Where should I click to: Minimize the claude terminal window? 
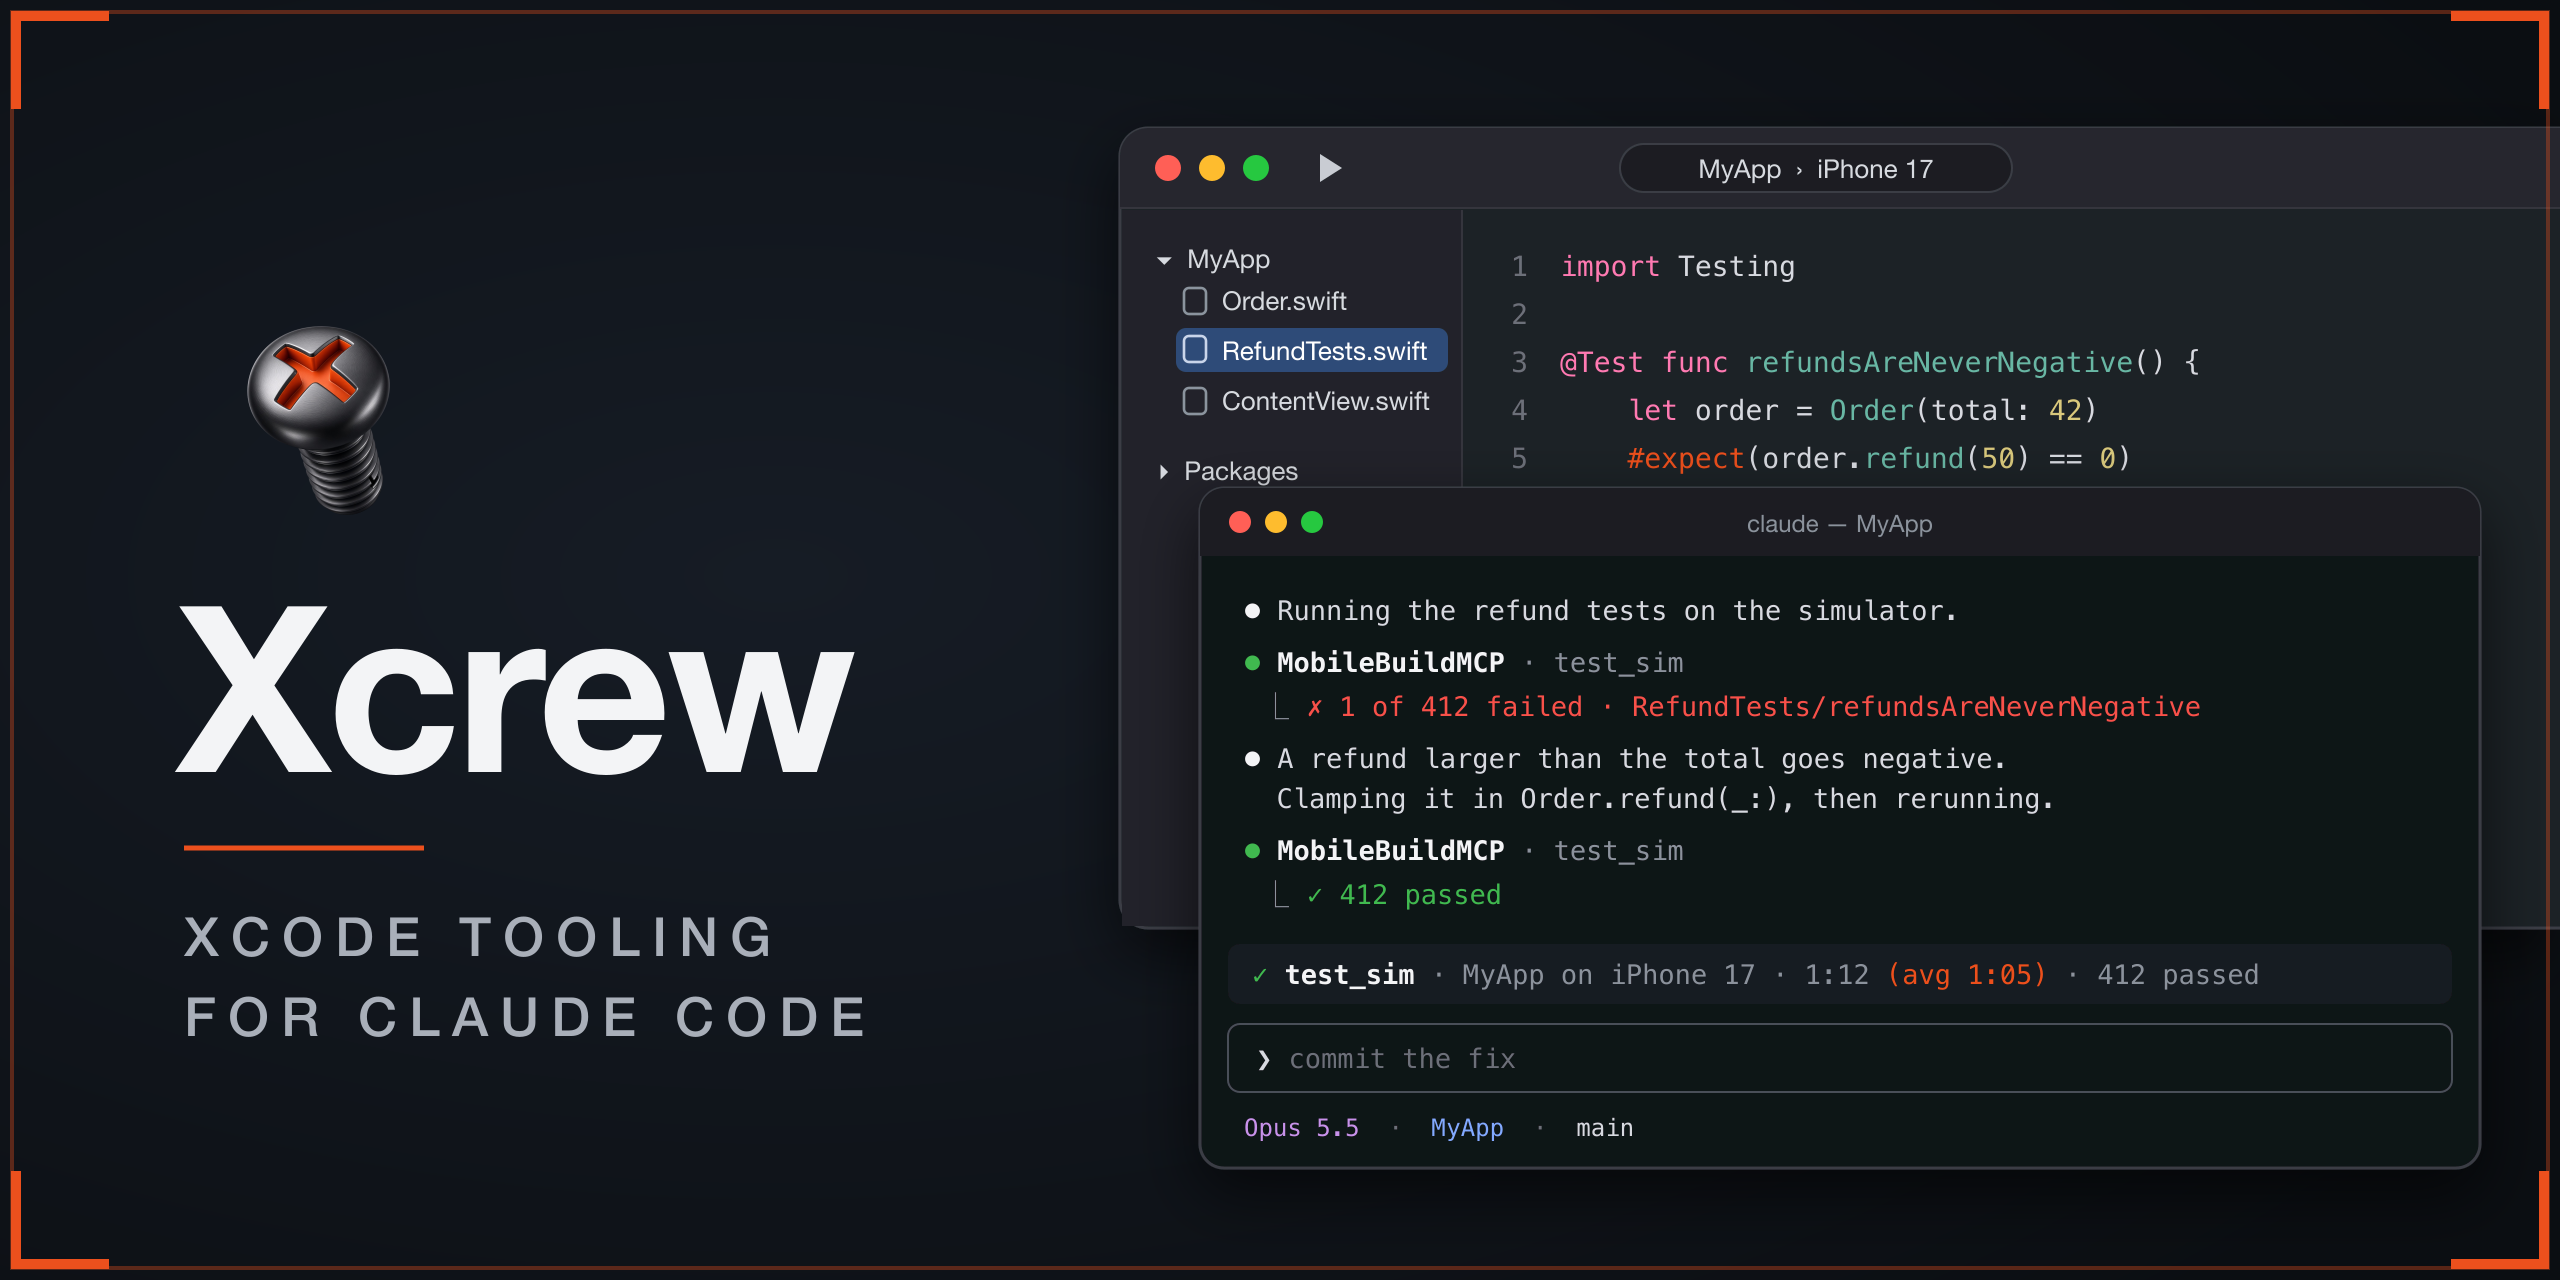[x=1276, y=522]
